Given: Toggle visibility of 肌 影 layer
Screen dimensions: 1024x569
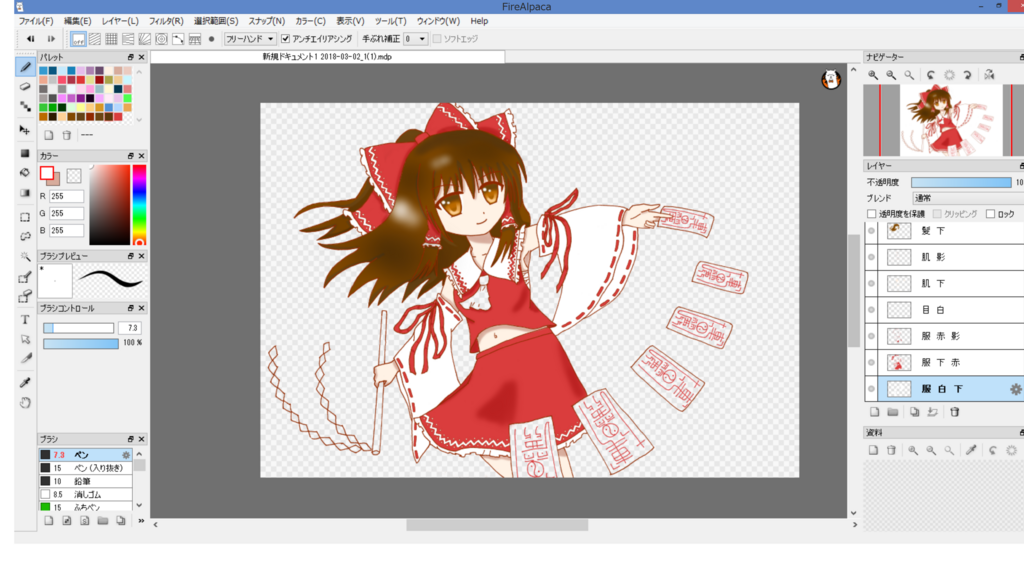Looking at the screenshot, I should [x=871, y=257].
